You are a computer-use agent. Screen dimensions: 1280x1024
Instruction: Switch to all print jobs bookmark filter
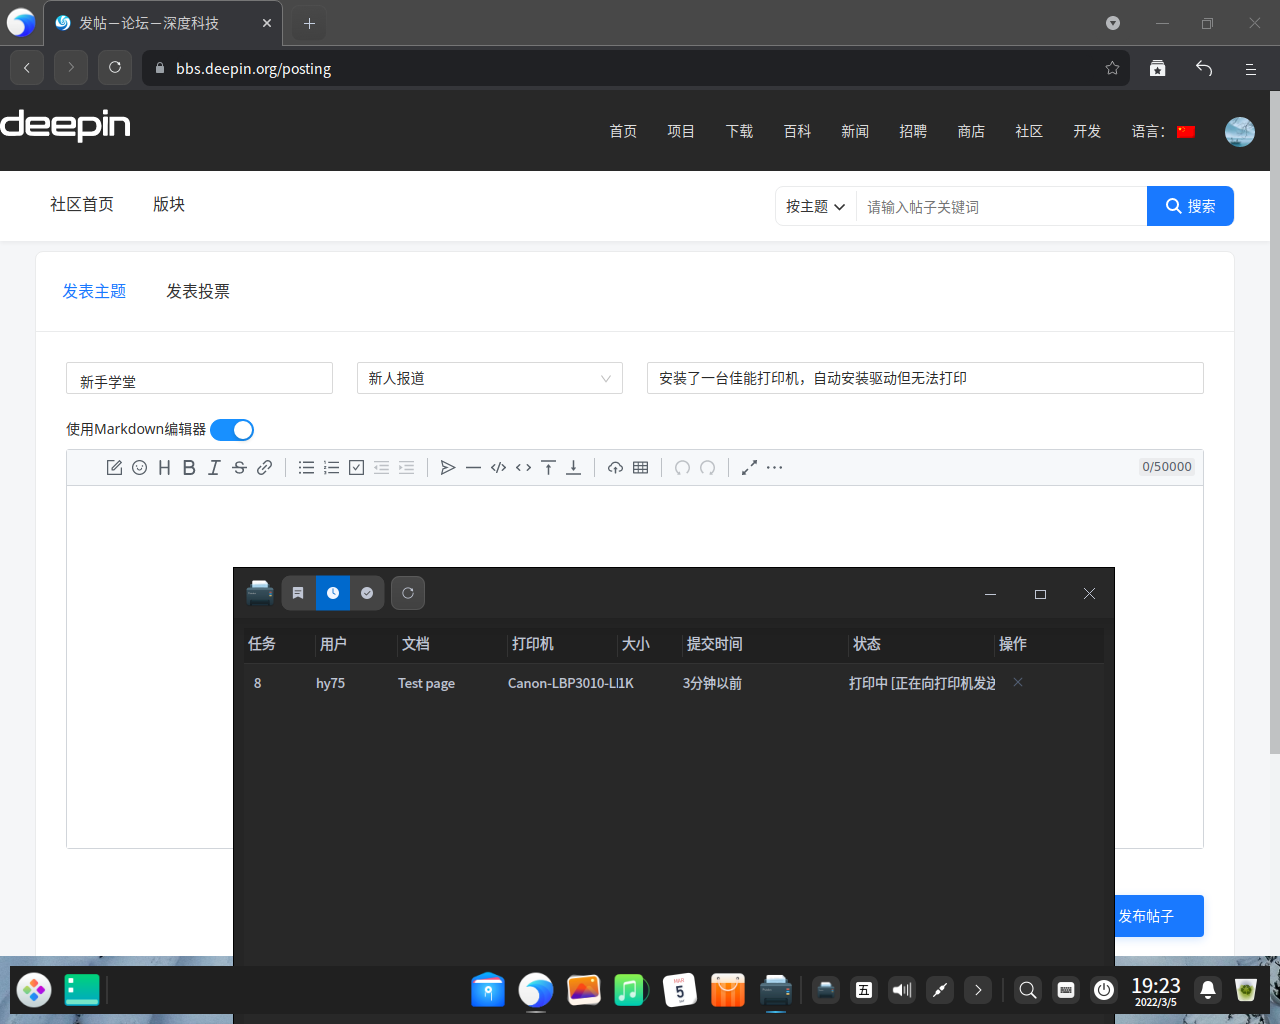298,592
